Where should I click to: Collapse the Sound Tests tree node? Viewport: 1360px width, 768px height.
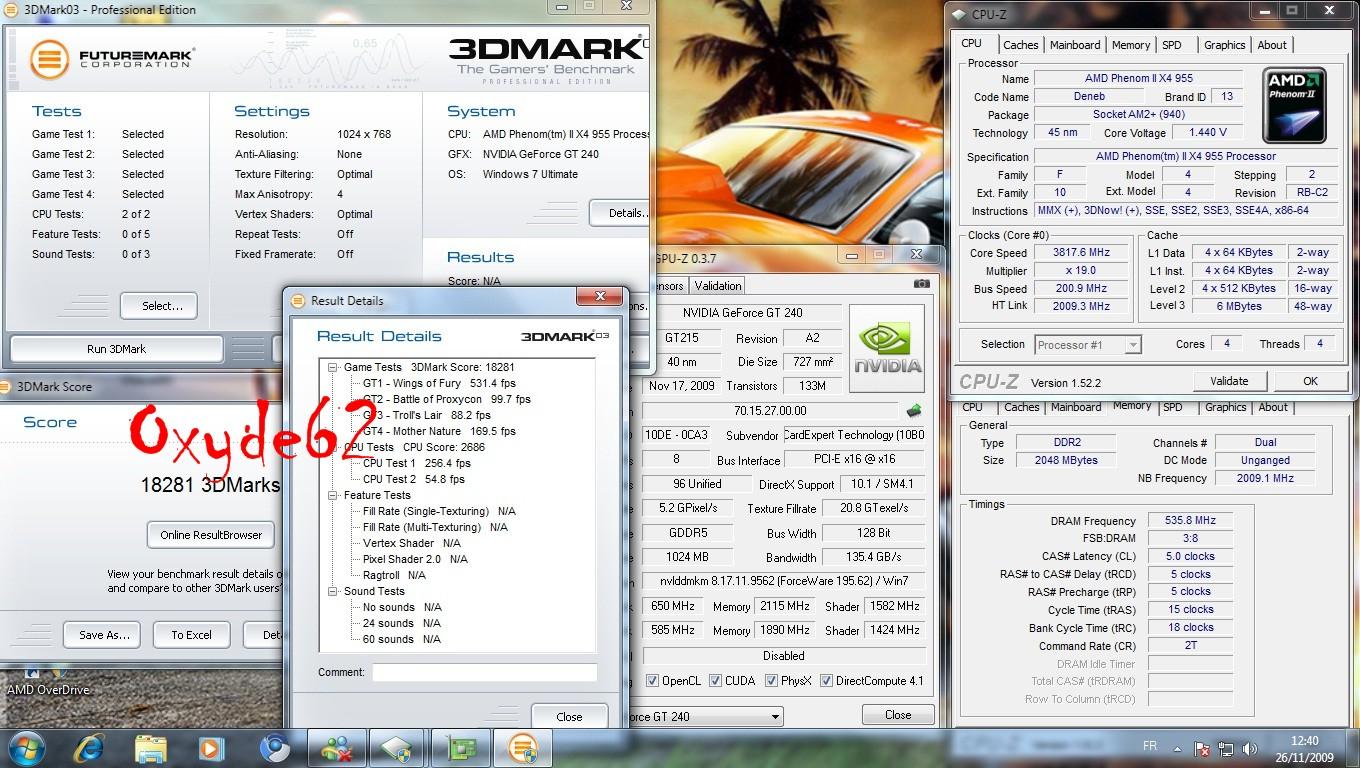click(x=333, y=591)
